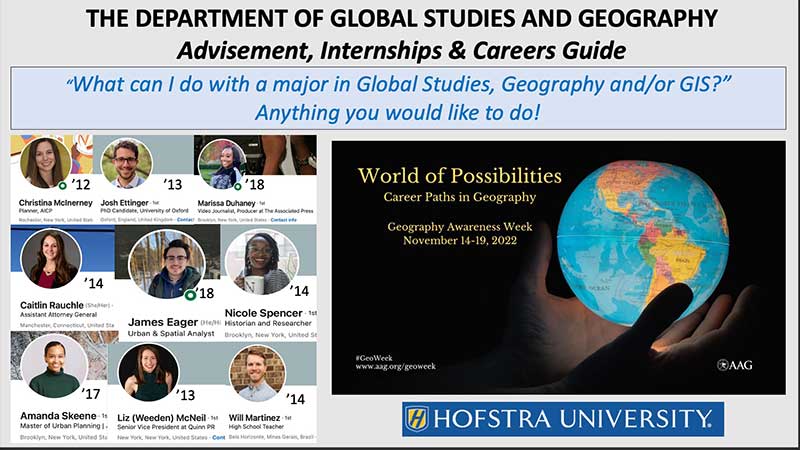Image resolution: width=800 pixels, height=450 pixels.
Task: Open James Eager's profile photo
Action: click(167, 265)
